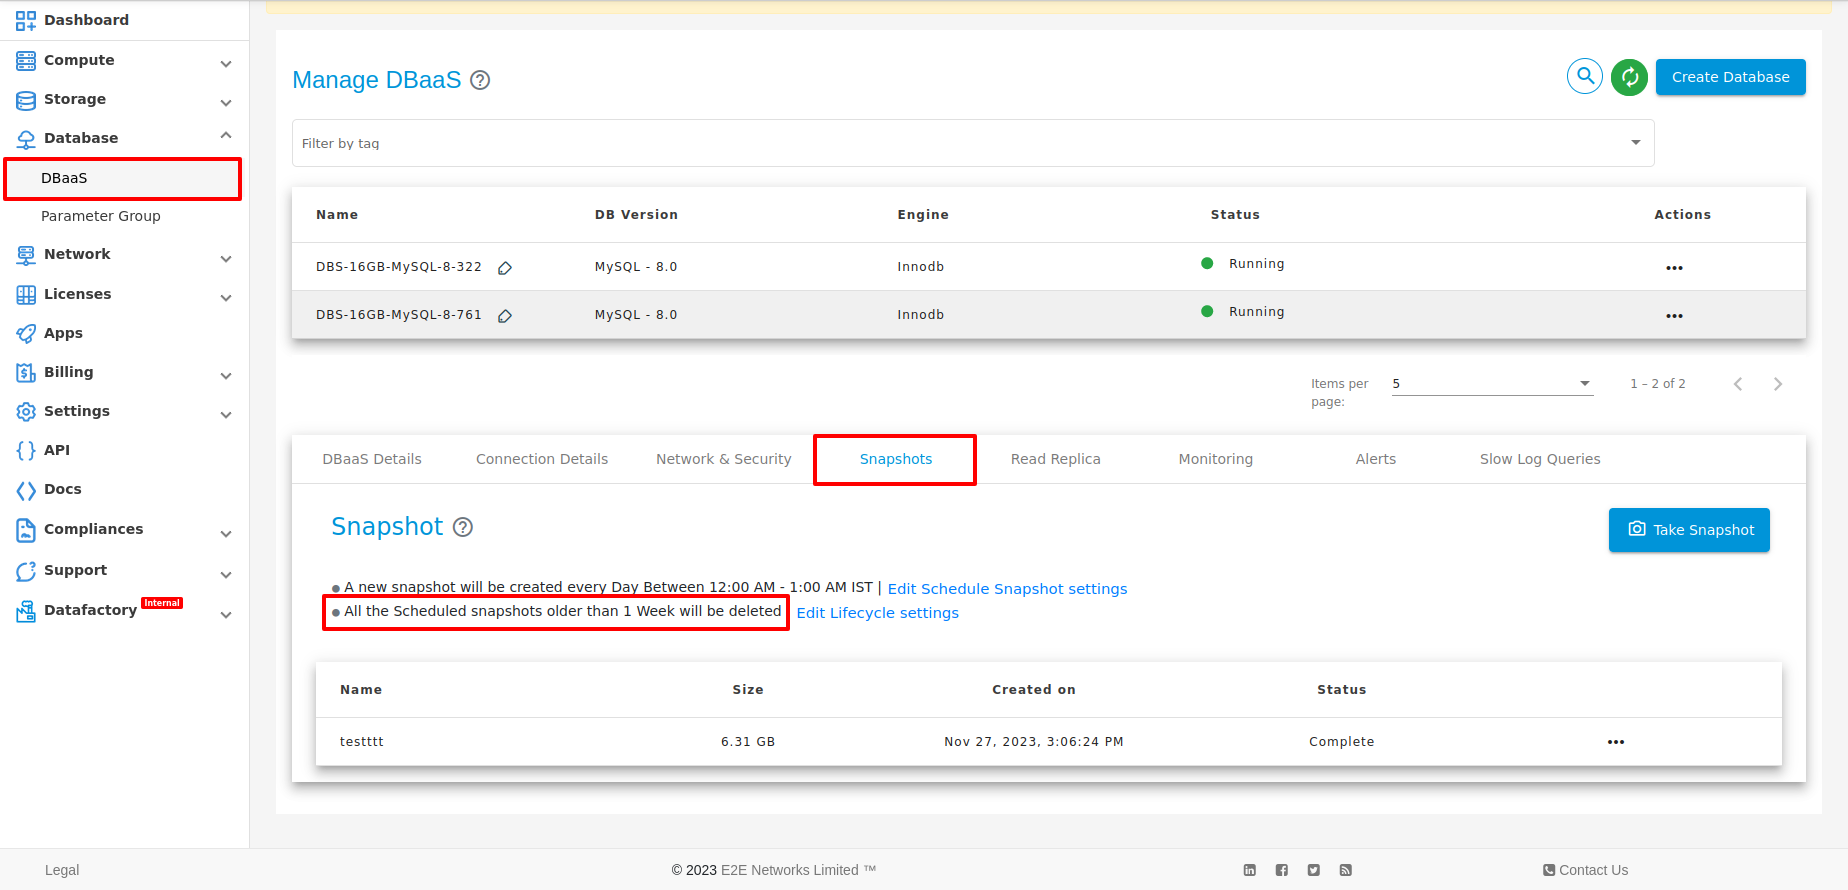Click the search magnifier icon
1848x890 pixels.
1585,76
